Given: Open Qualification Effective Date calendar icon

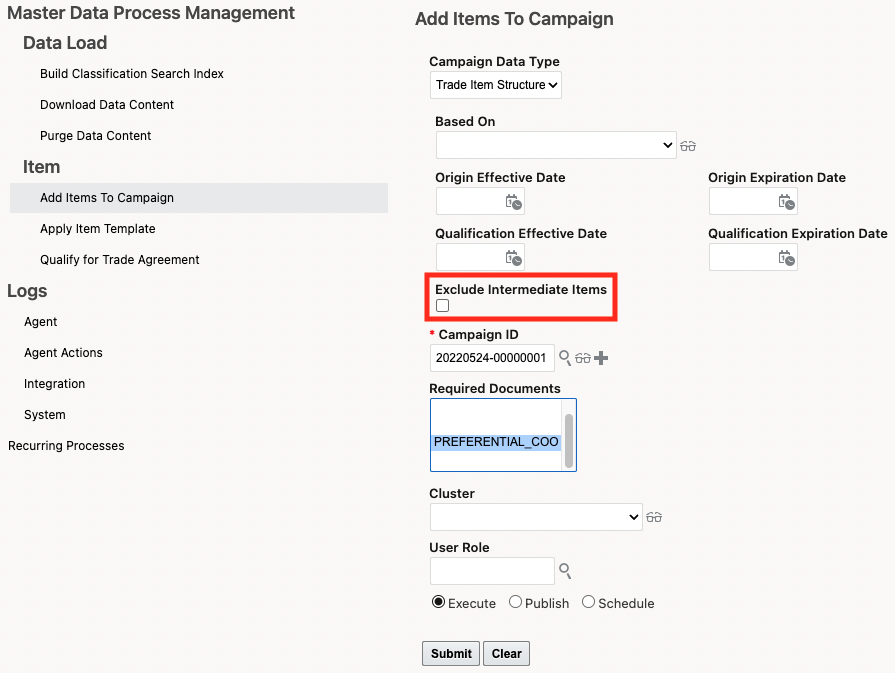Looking at the screenshot, I should point(514,258).
